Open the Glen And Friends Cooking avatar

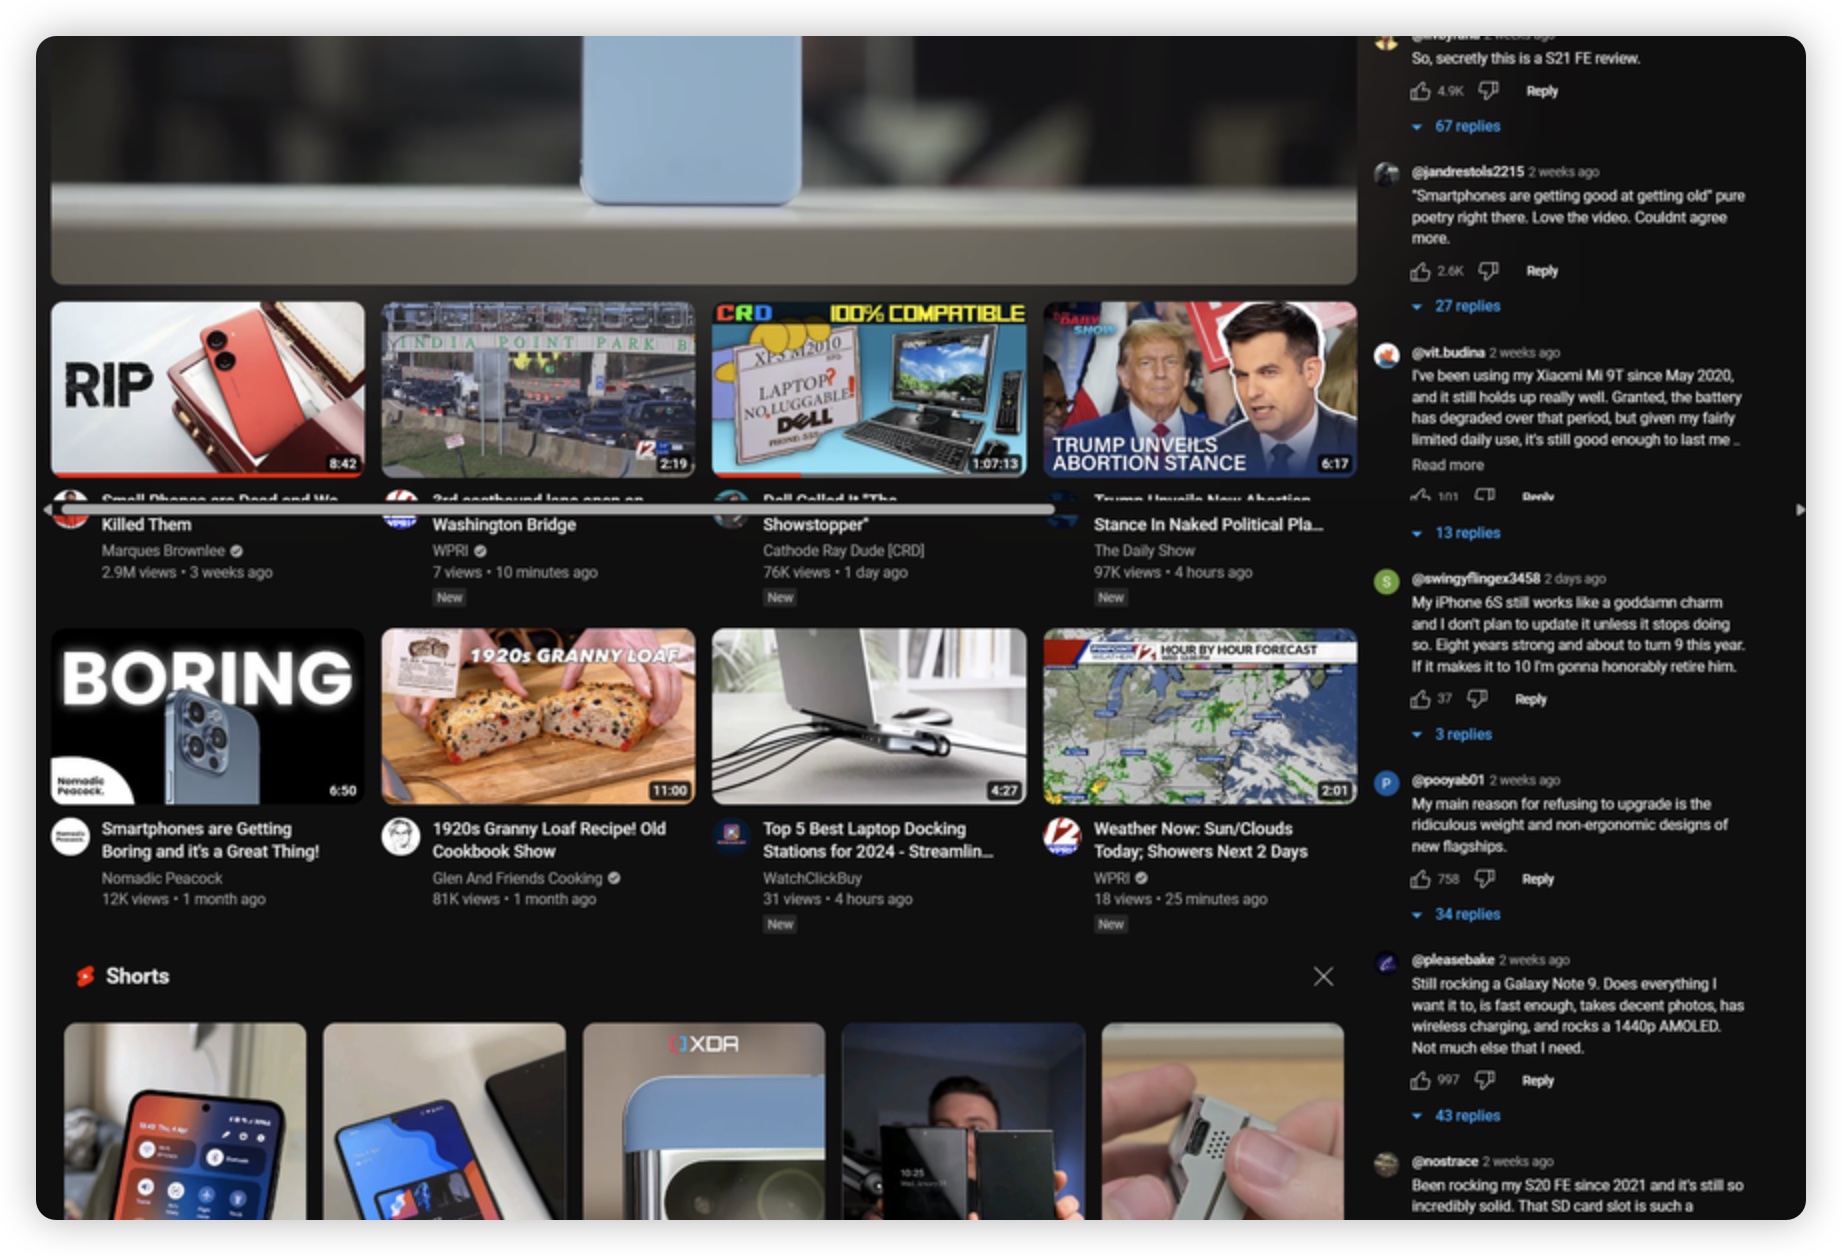tap(401, 837)
